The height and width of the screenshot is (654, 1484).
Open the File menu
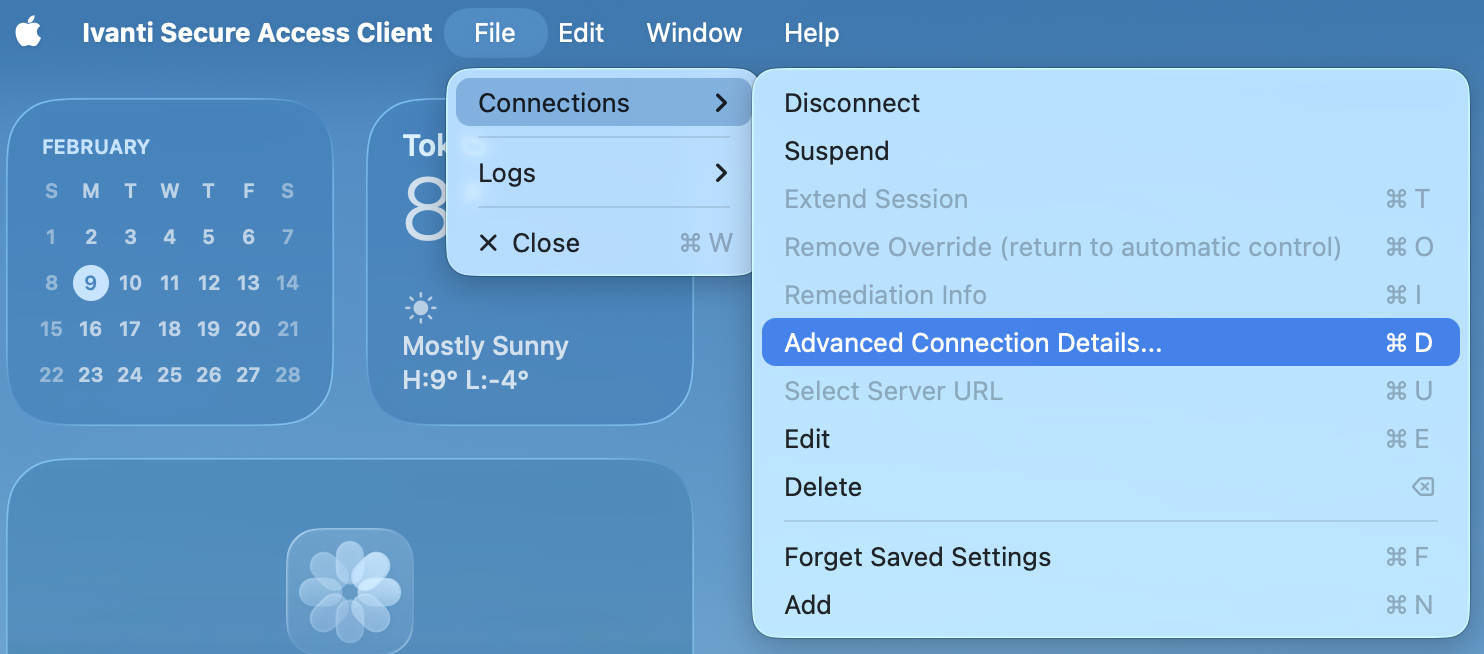495,33
